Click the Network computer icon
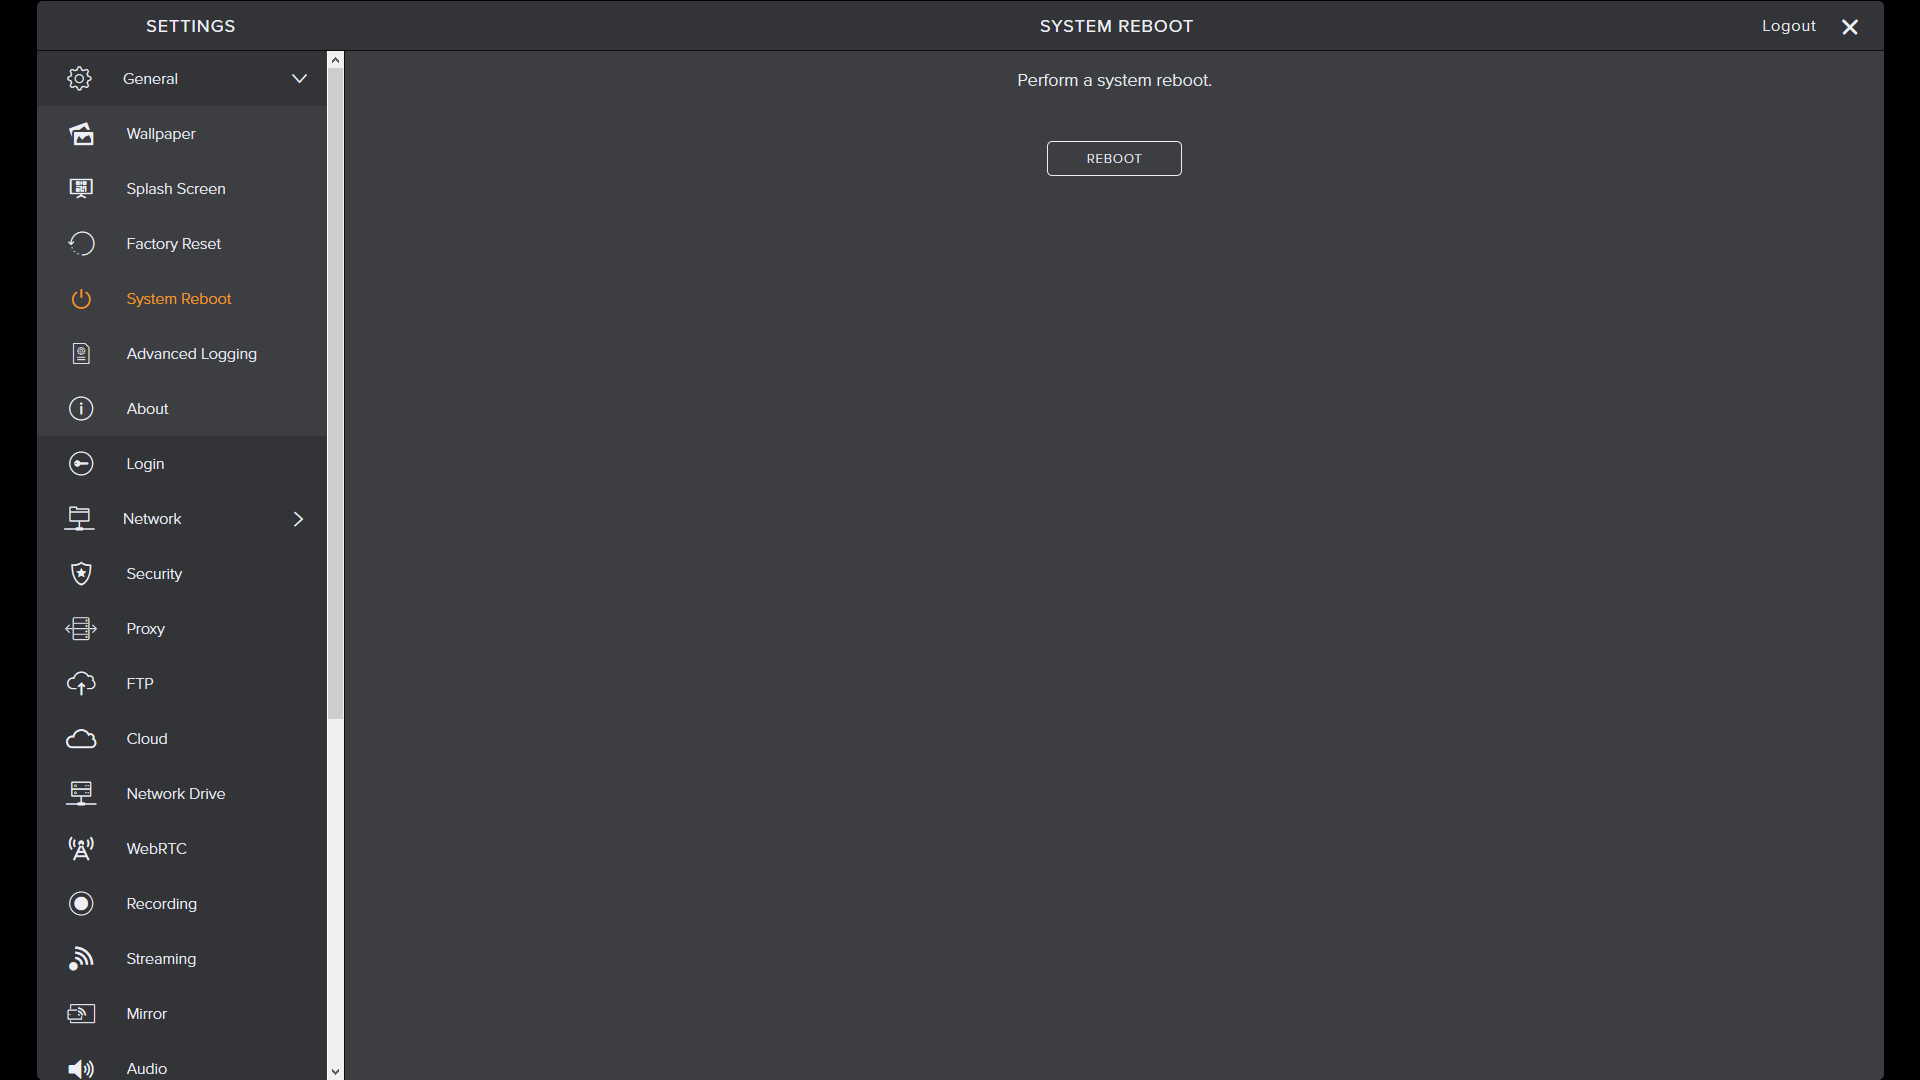 coord(79,518)
